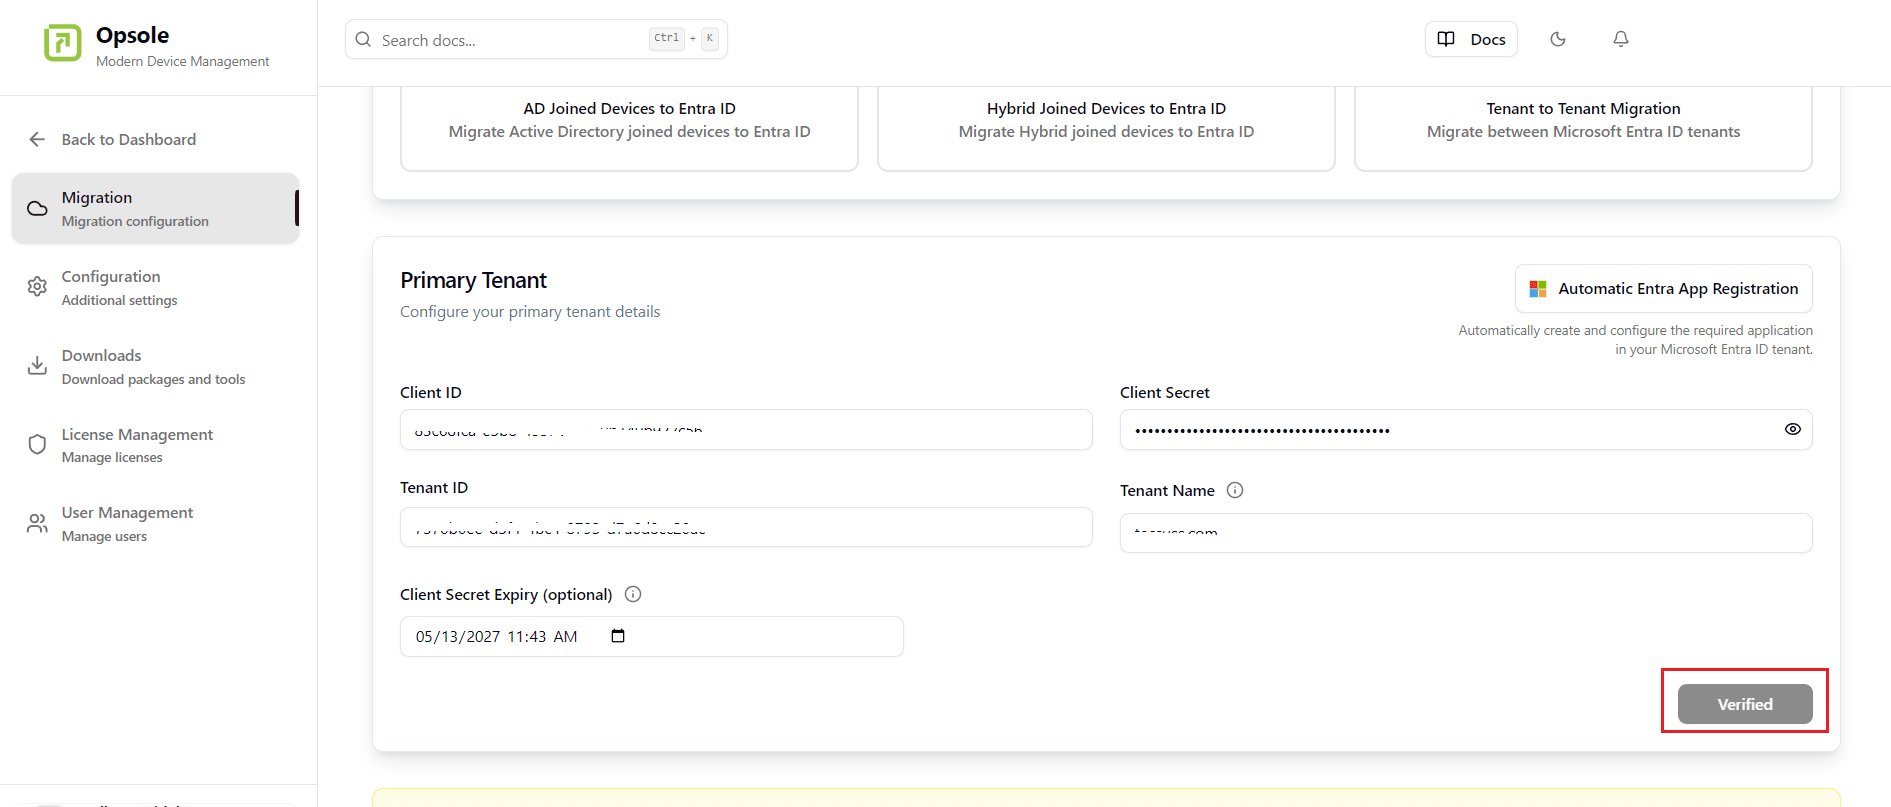Viewport: 1891px width, 807px height.
Task: Click the Downloads arrow icon
Action: coord(37,366)
